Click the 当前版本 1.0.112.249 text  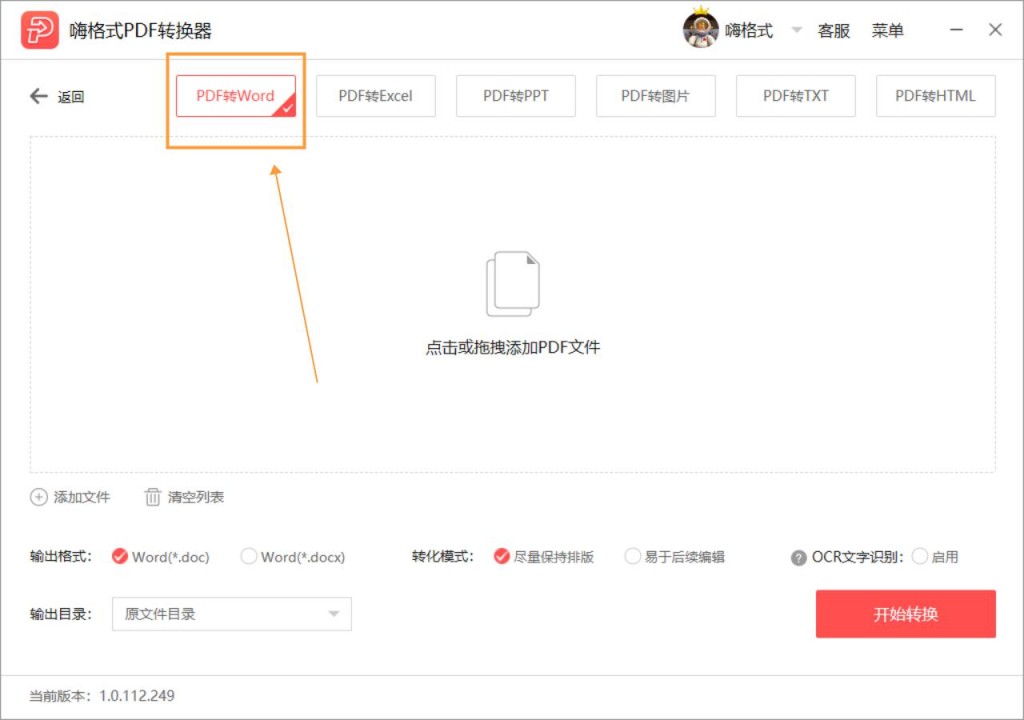[102, 696]
